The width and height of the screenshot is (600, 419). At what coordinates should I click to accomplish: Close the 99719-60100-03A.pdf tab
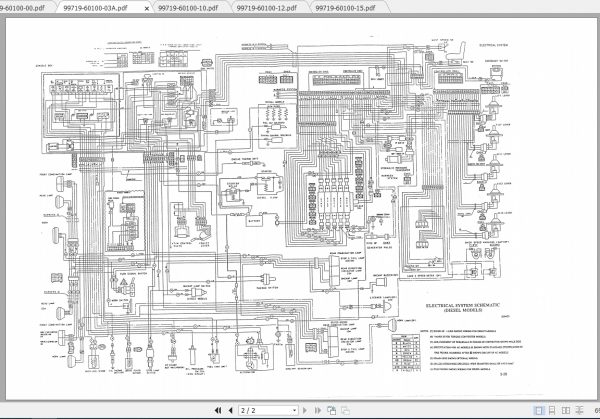point(147,8)
